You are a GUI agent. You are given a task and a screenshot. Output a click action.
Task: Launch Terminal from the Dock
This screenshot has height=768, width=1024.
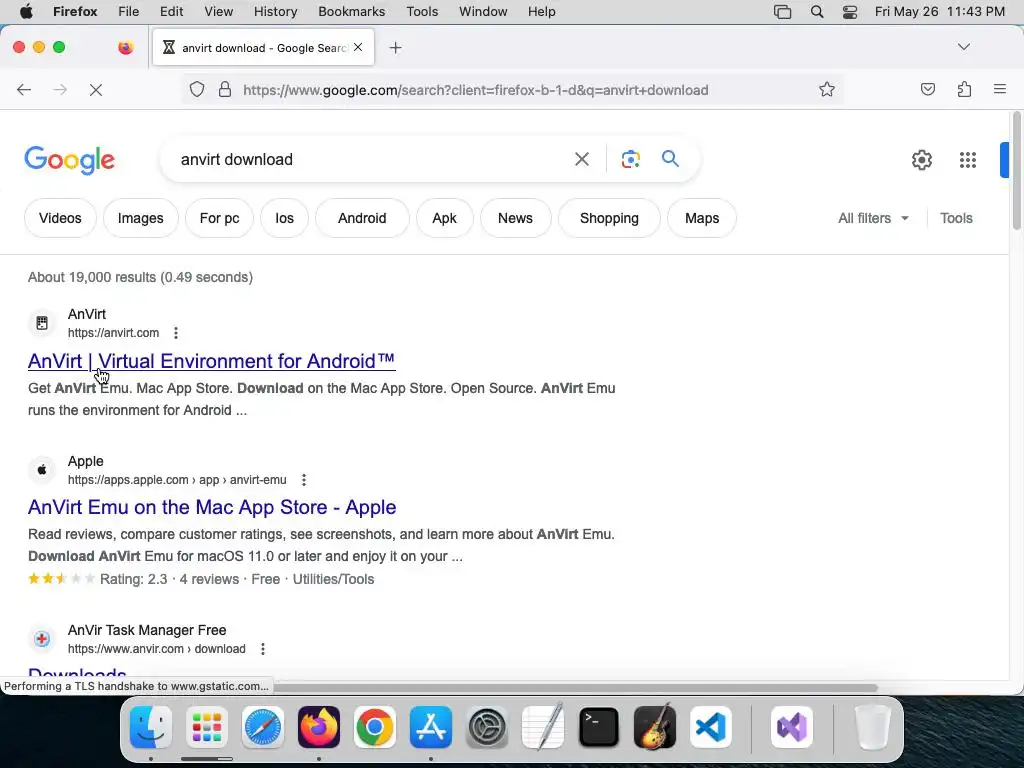pos(599,727)
